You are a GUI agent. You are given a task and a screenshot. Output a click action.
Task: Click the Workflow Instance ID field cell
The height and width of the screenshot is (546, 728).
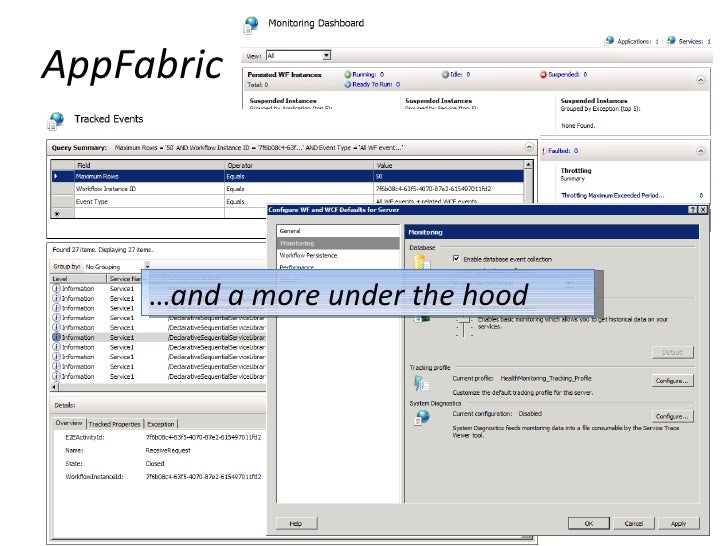point(149,188)
